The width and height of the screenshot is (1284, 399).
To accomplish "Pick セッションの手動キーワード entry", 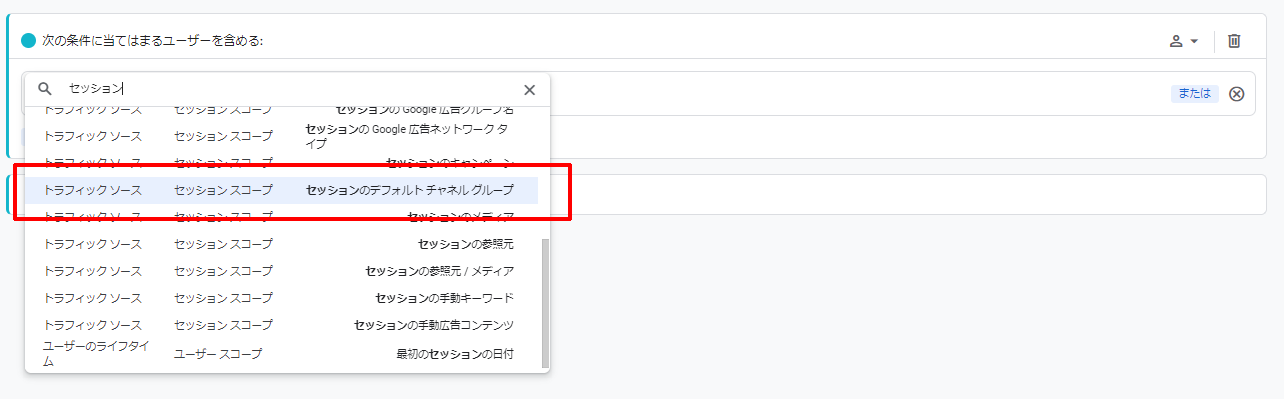I will [282, 298].
